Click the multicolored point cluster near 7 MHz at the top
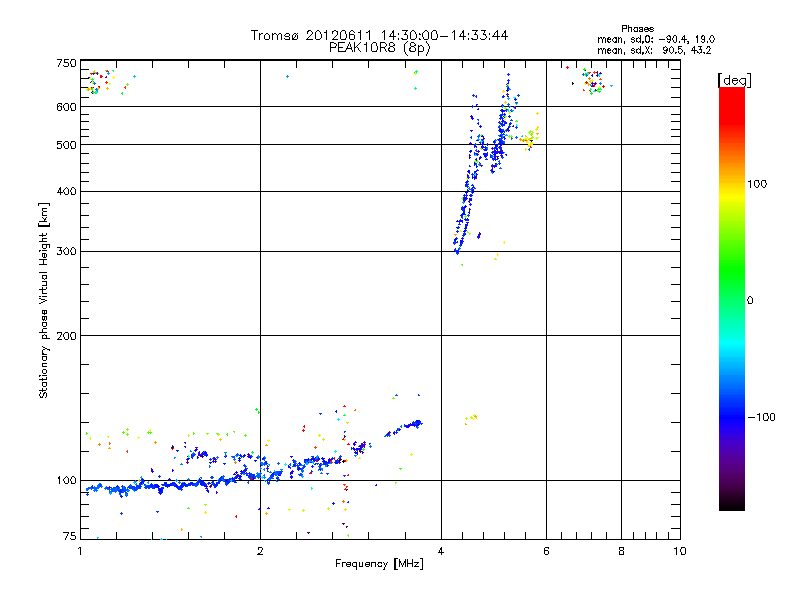Image resolution: width=800 pixels, height=600 pixels. tap(592, 80)
